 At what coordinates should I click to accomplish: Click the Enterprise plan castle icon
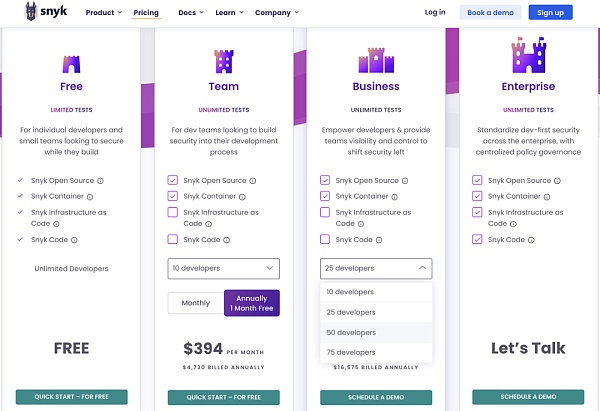pyautogui.click(x=527, y=56)
